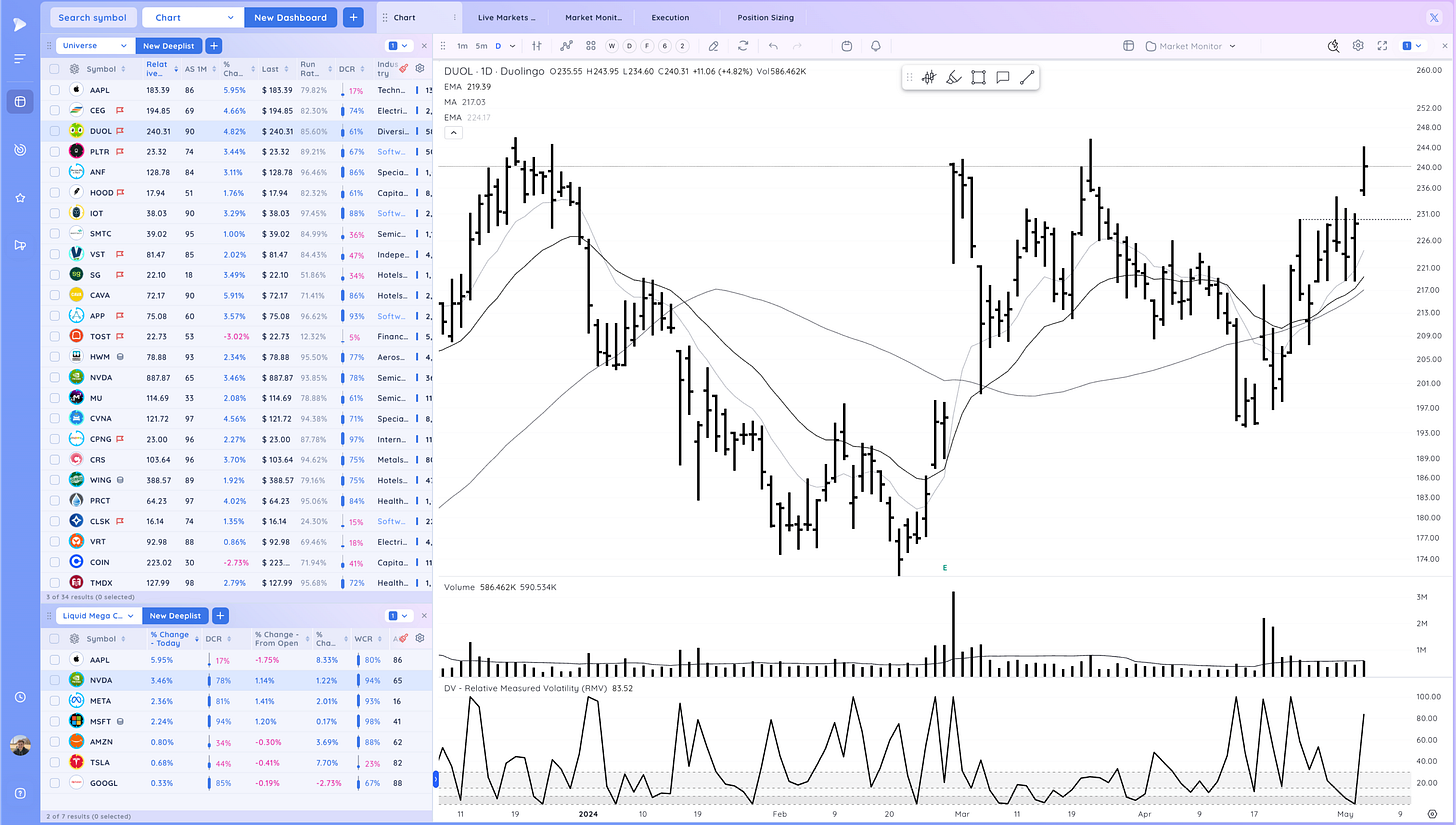This screenshot has width=1456, height=825.
Task: Tick the TSLA checkbox in Liquid Mega list
Action: click(55, 763)
